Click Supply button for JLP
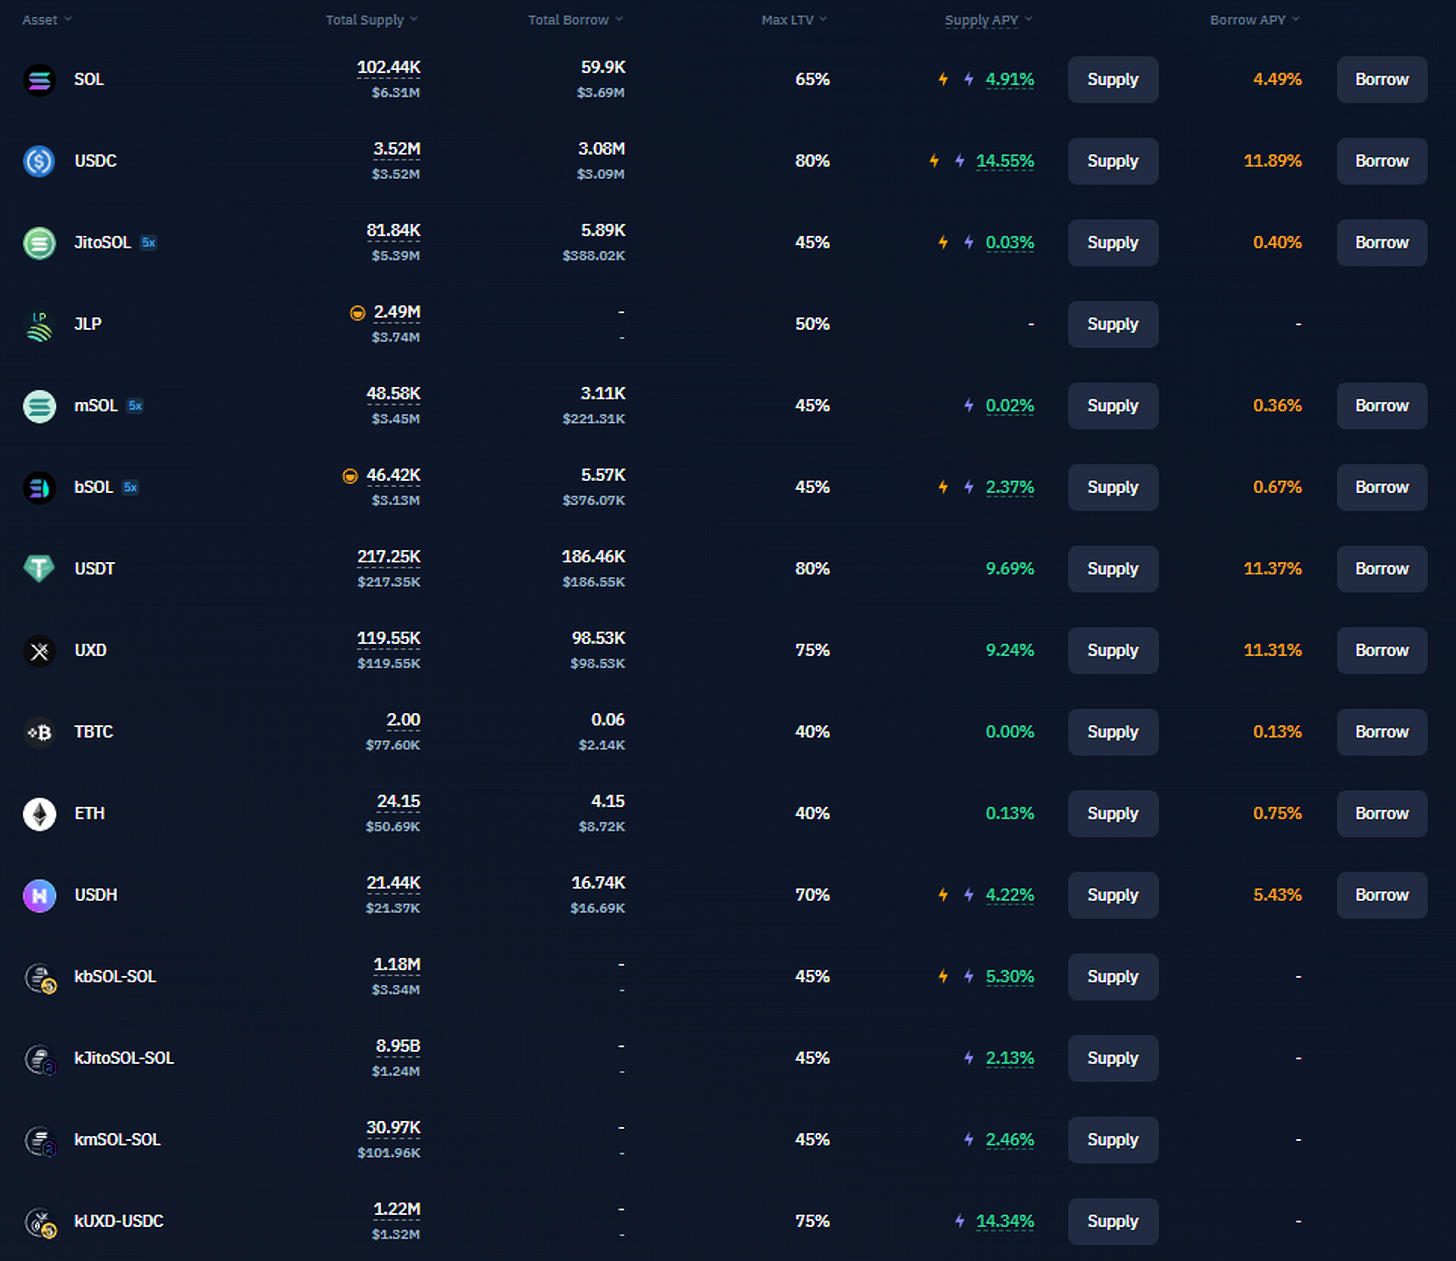 [x=1113, y=324]
